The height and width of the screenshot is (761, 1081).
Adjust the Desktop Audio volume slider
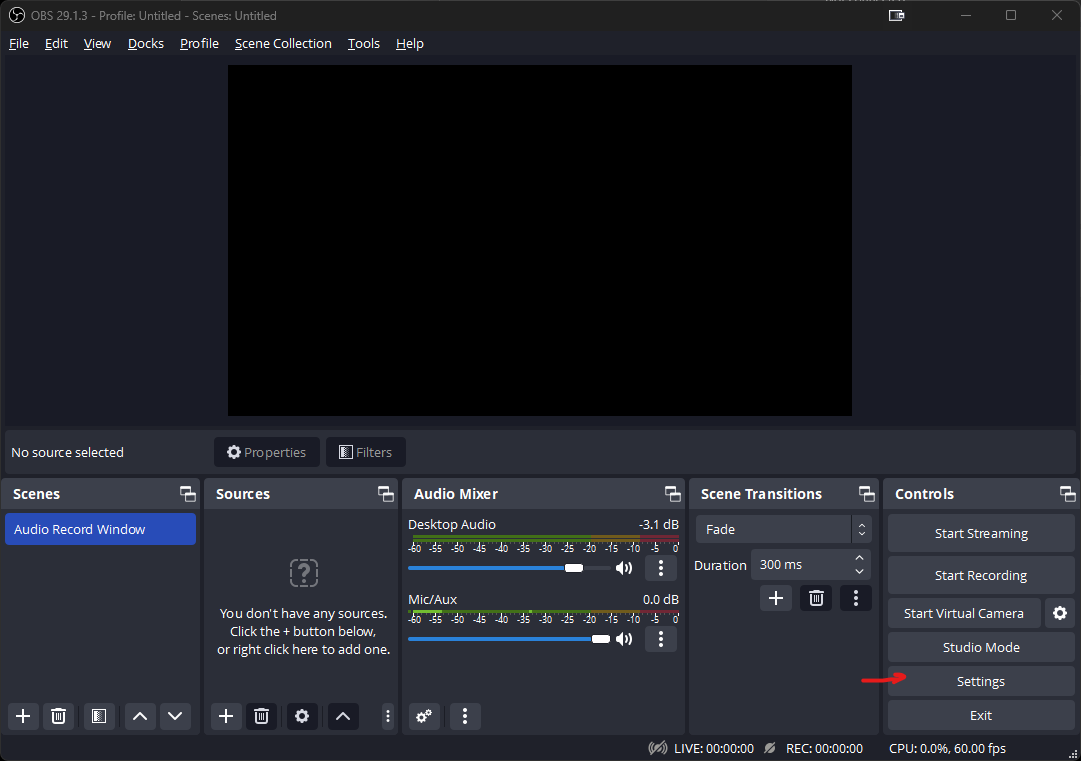tap(509, 568)
